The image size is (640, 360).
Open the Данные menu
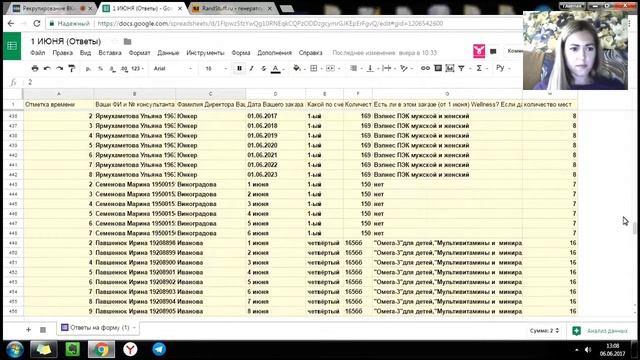click(x=168, y=53)
